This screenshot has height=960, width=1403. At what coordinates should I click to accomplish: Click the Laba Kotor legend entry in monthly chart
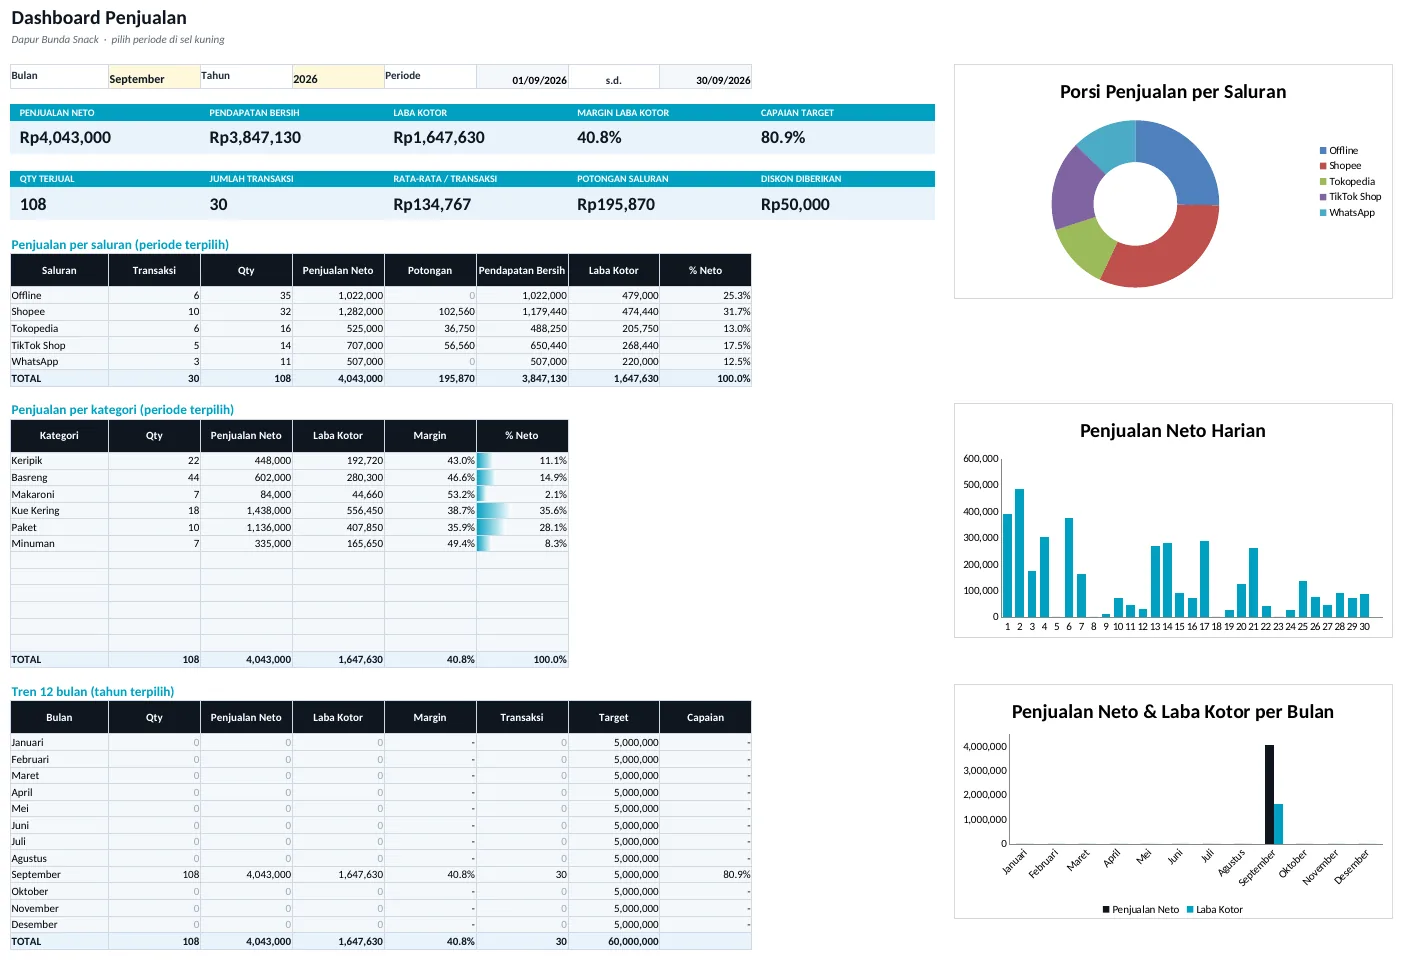[1214, 910]
